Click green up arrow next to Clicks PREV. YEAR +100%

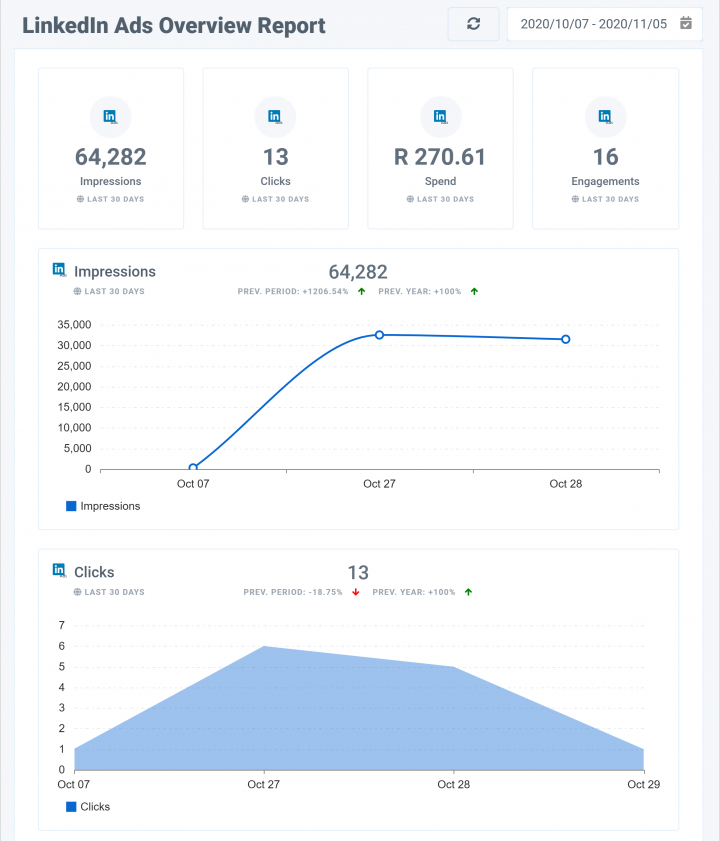pyautogui.click(x=468, y=592)
